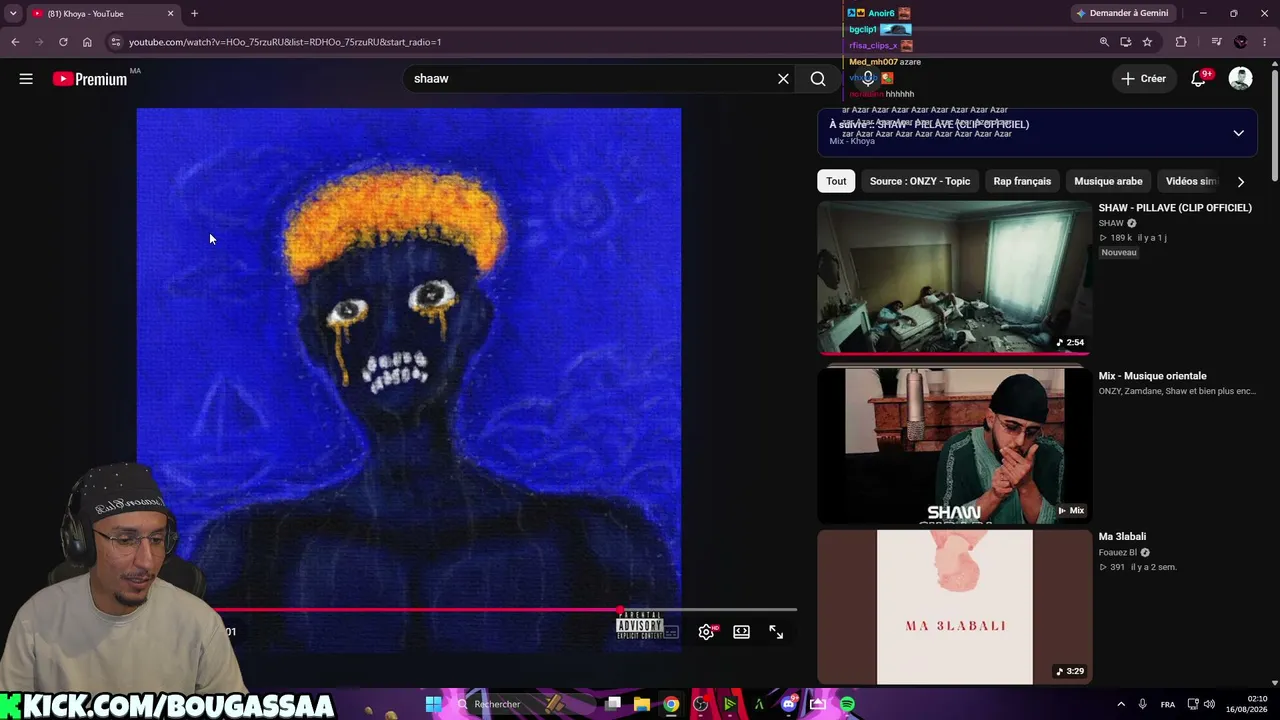The width and height of the screenshot is (1280, 720).
Task: Open the zoom magnifier in address bar
Action: point(1104,42)
